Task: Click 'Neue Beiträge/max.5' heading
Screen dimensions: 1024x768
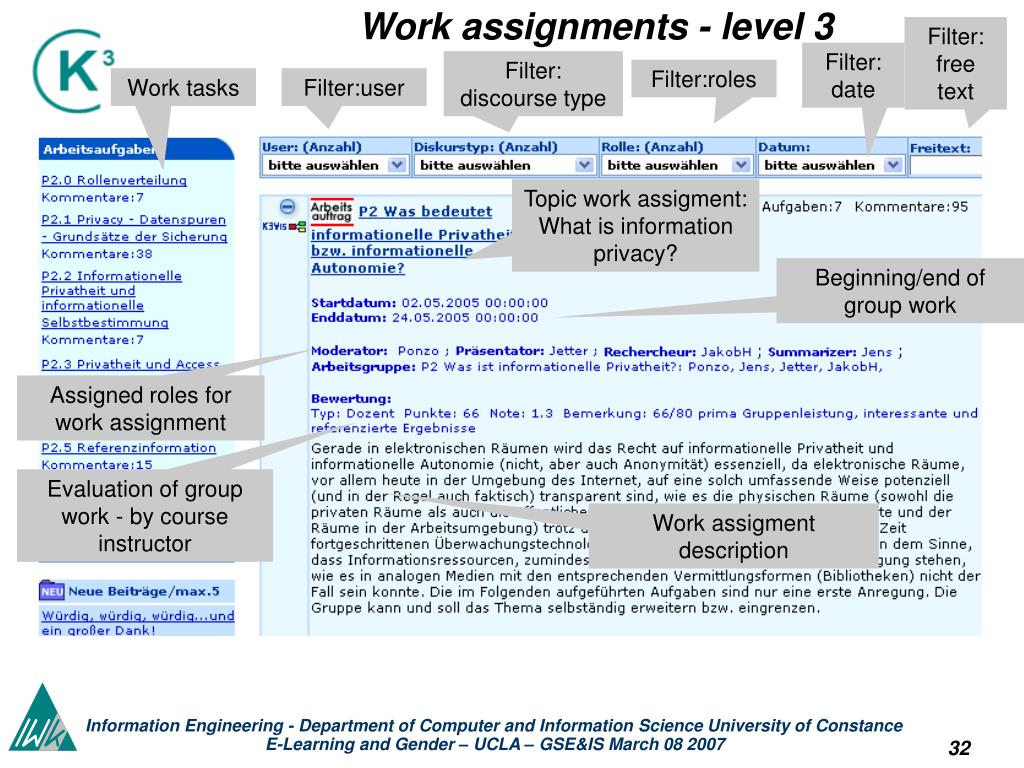Action: [x=144, y=591]
